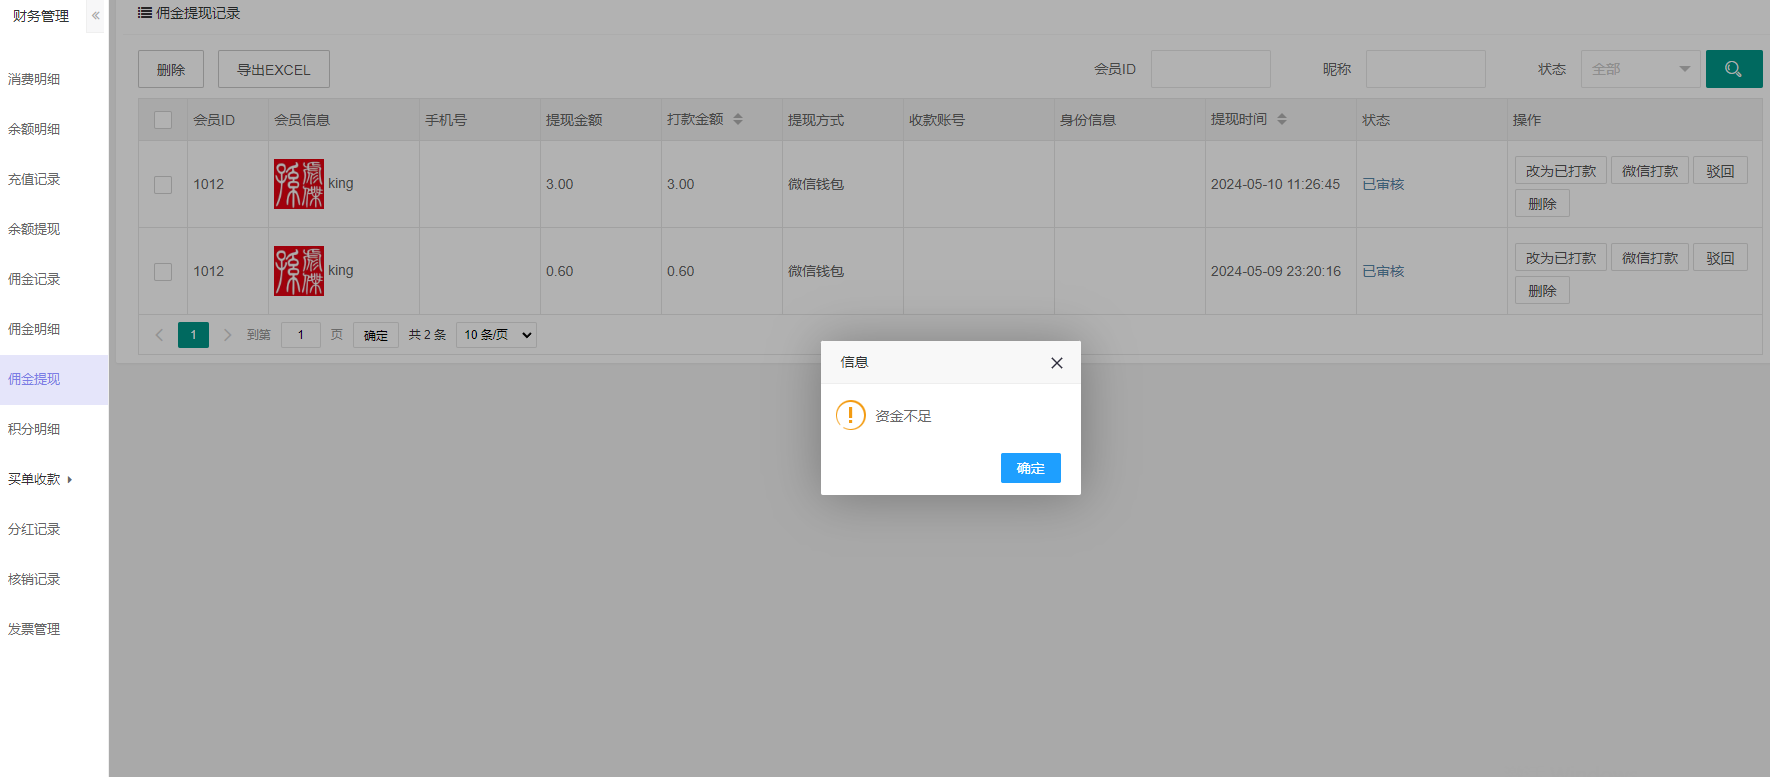Open 佣金明细 in the sidebar
This screenshot has height=777, width=1770.
tap(34, 329)
